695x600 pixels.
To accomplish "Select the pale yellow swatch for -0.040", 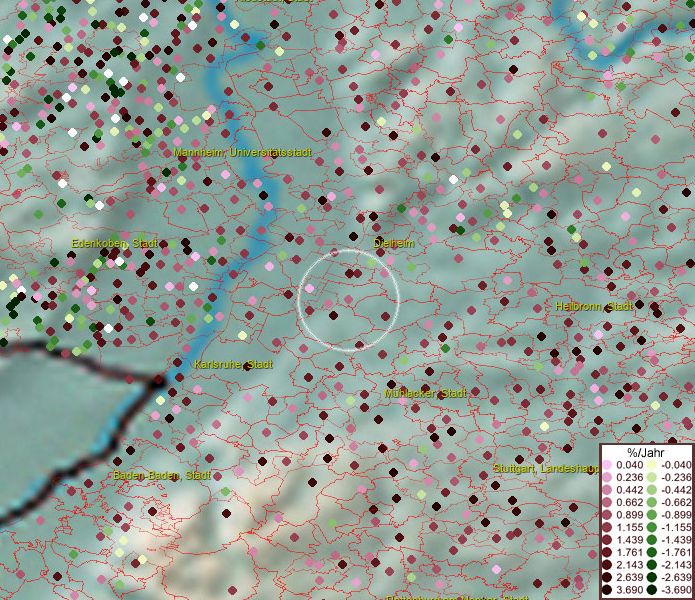I will (x=652, y=465).
